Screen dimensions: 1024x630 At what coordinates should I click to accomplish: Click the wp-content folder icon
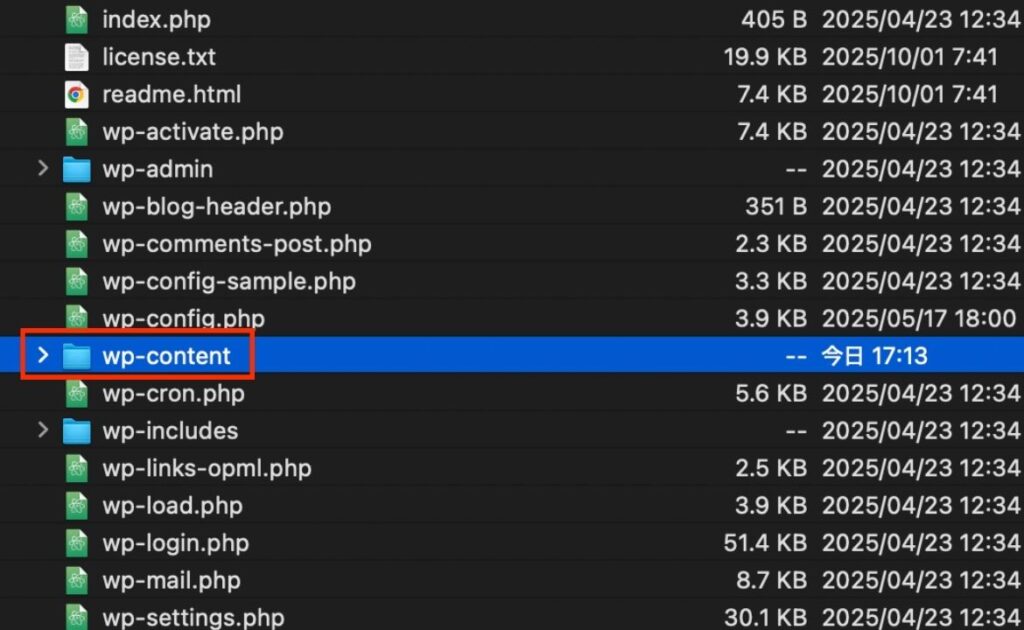(77, 356)
